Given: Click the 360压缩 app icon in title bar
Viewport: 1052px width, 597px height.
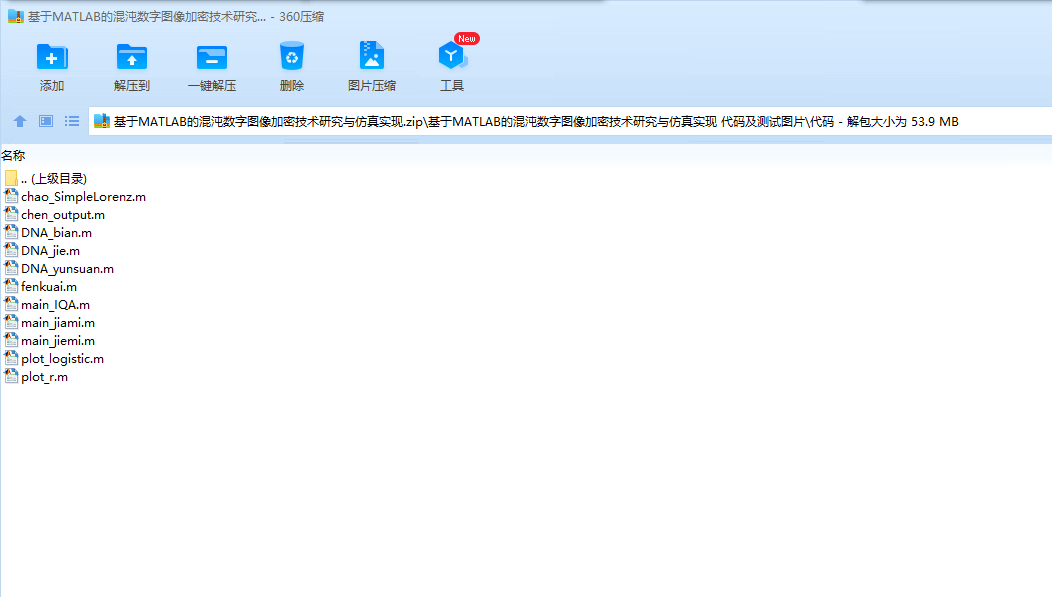Looking at the screenshot, I should click(x=15, y=16).
